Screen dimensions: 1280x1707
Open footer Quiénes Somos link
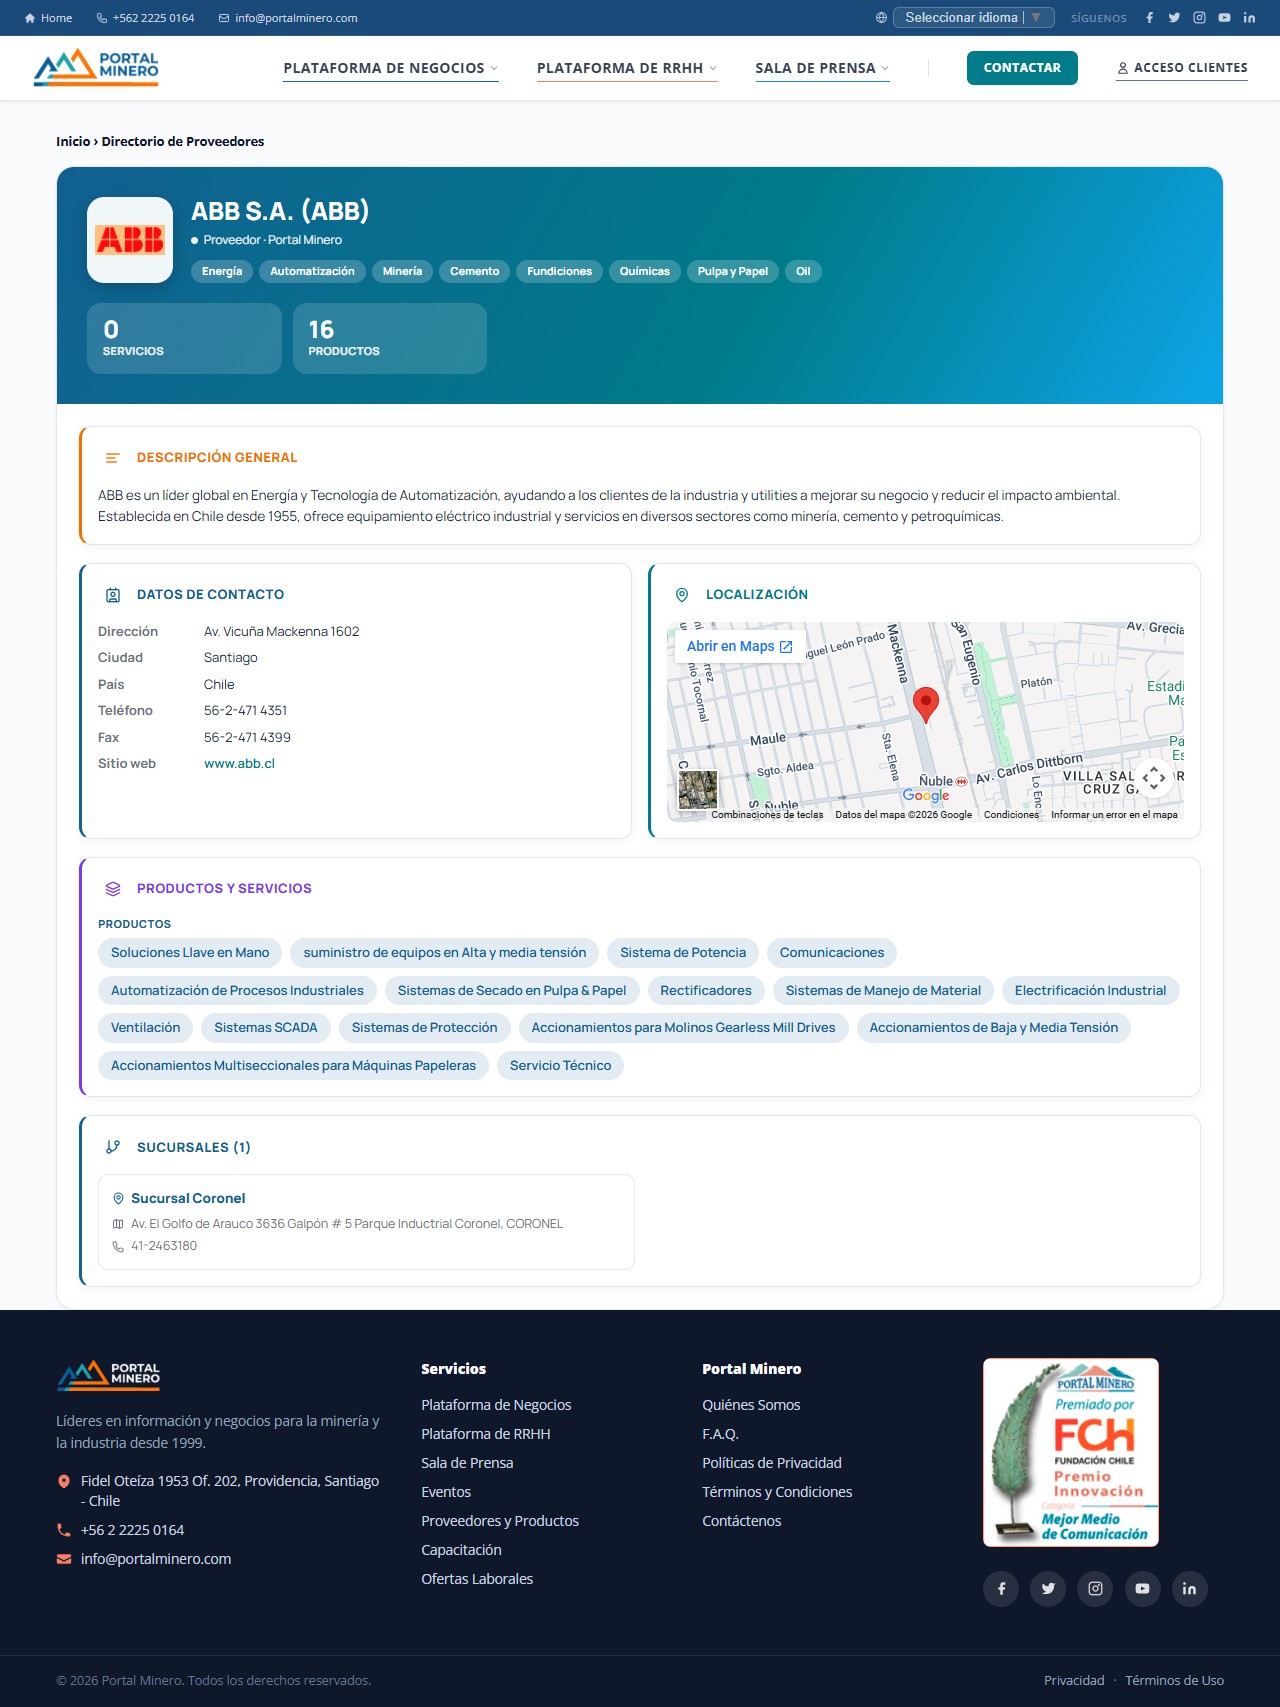pyautogui.click(x=751, y=1405)
